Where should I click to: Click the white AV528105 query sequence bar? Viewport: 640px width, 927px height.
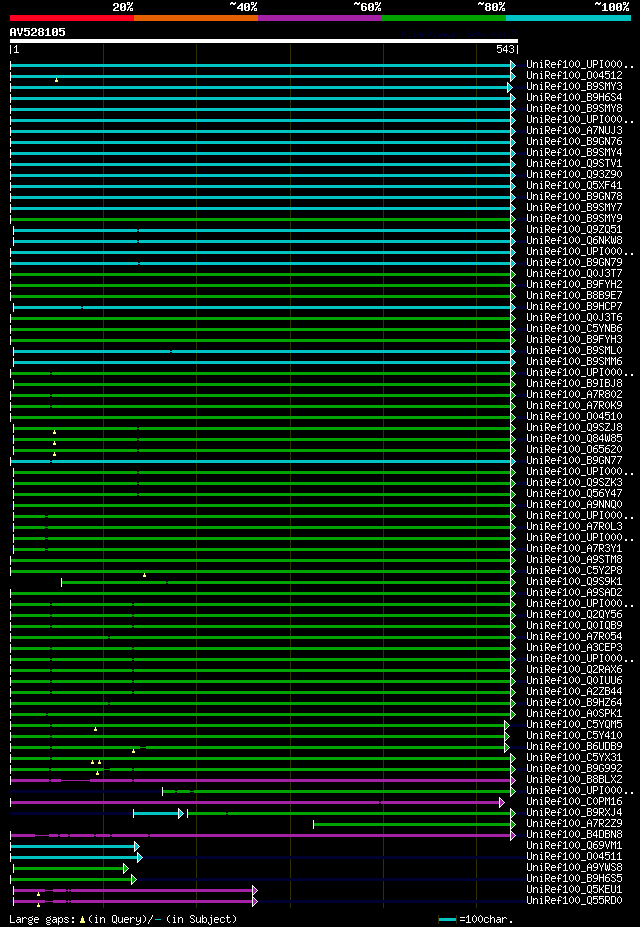(x=264, y=41)
